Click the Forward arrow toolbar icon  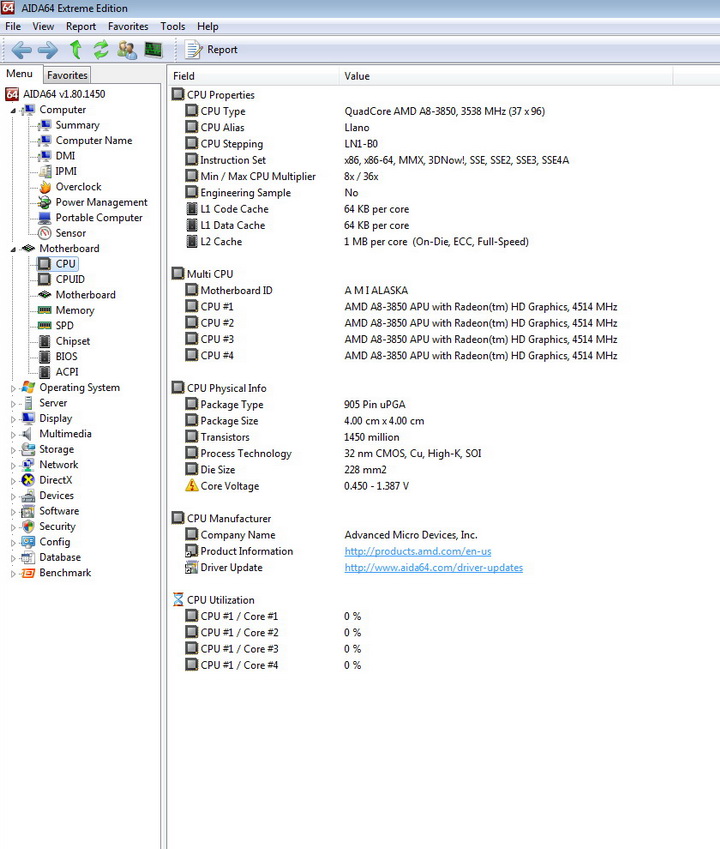[x=48, y=50]
